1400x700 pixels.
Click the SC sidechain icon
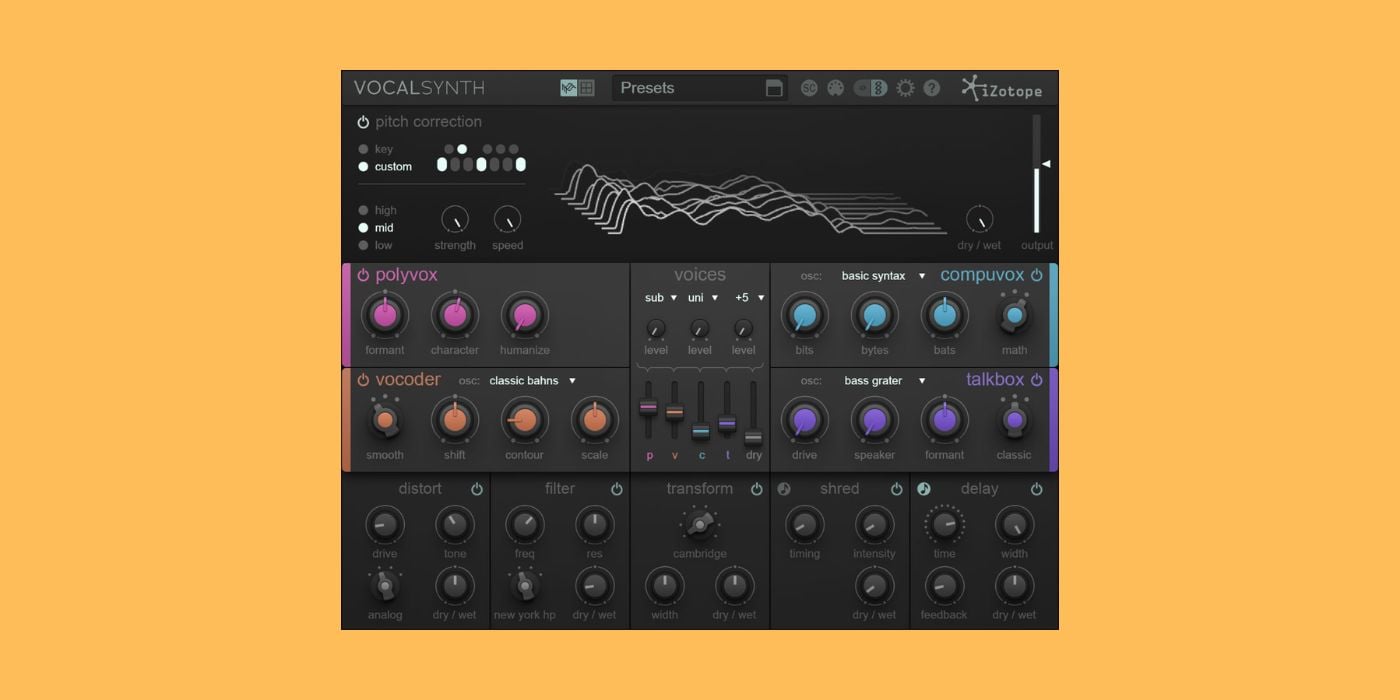tap(809, 88)
